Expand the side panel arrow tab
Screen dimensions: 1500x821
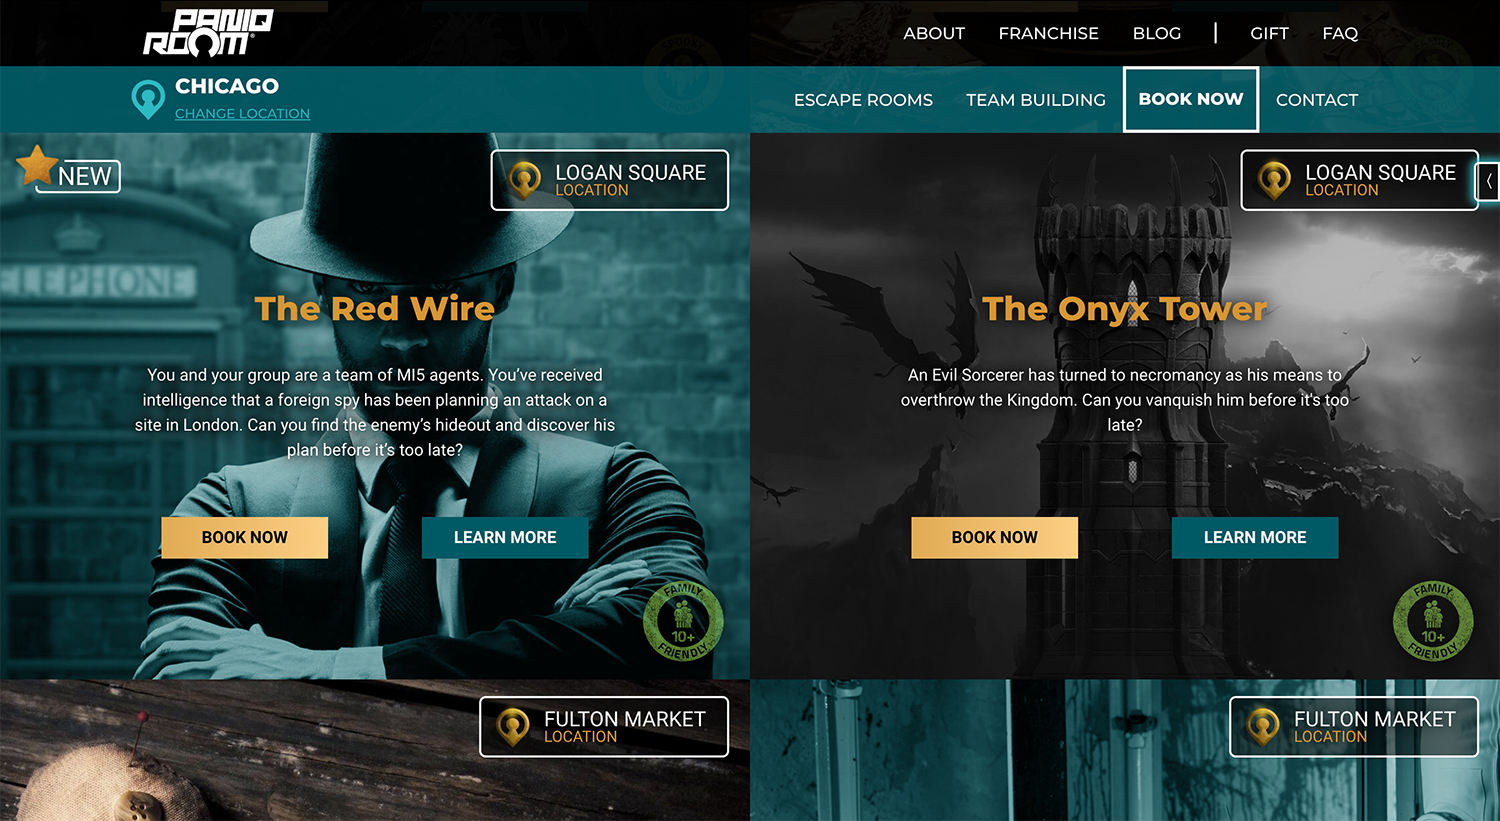pyautogui.click(x=1489, y=181)
